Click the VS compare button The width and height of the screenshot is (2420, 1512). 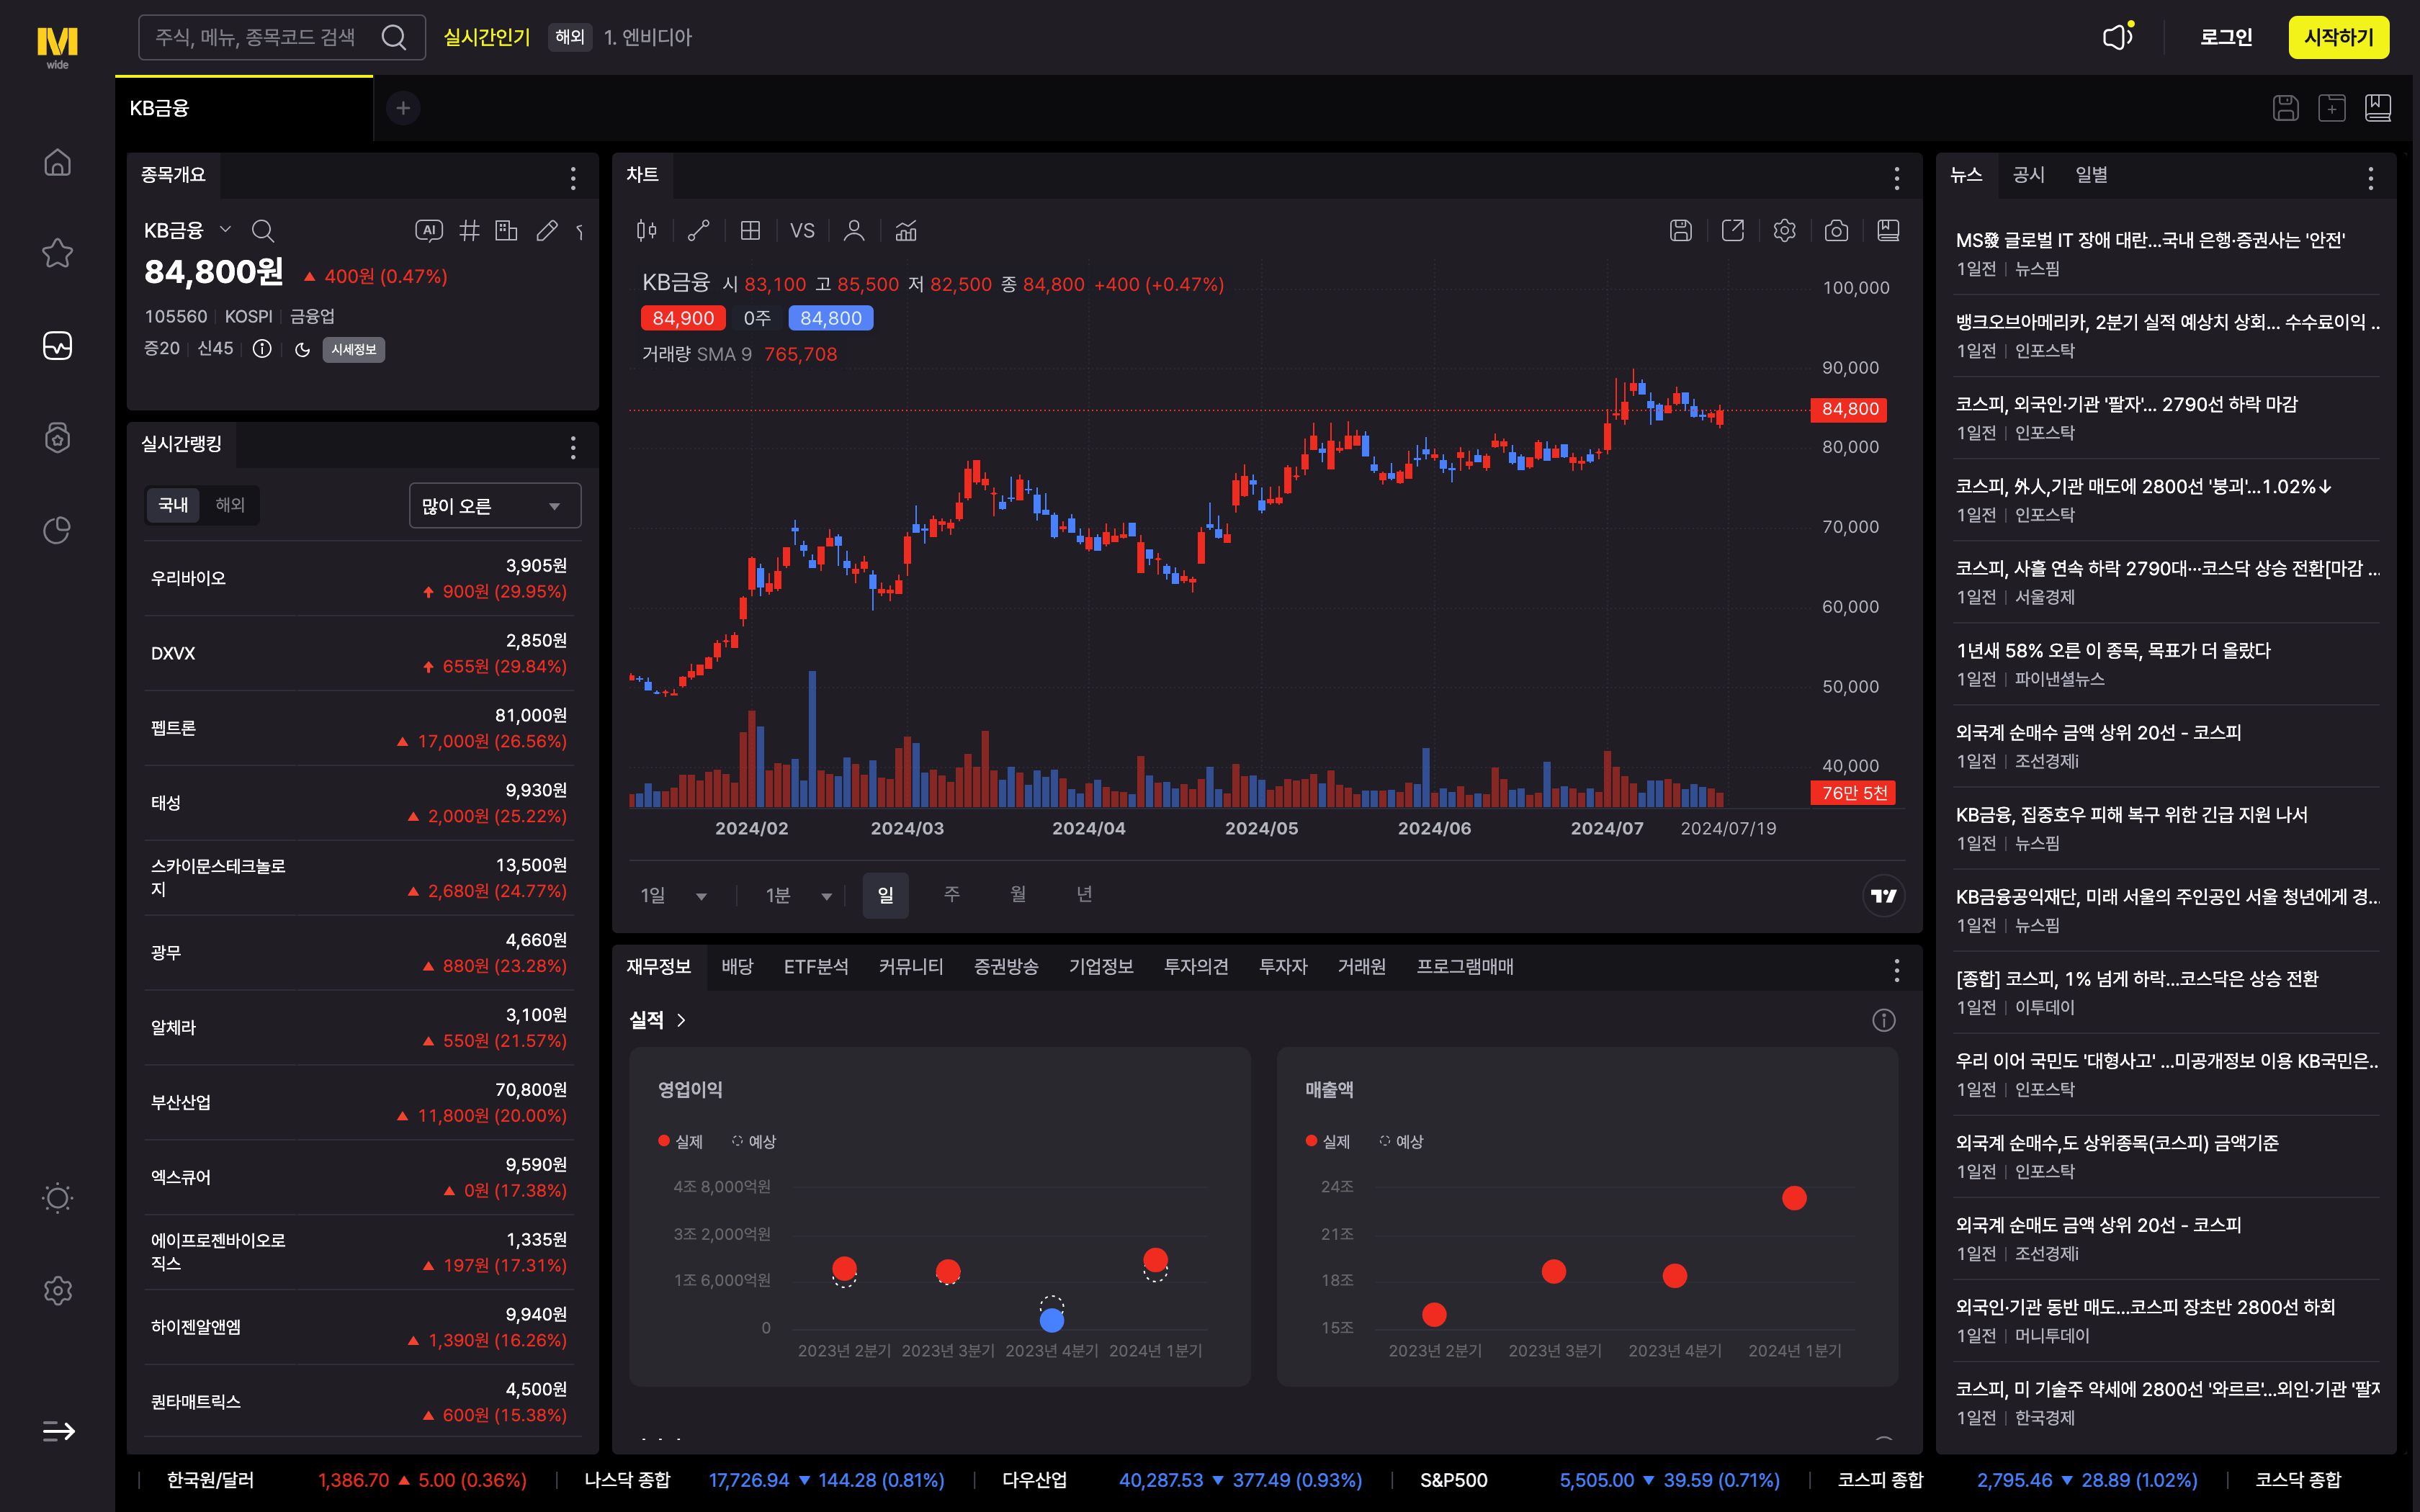[x=802, y=231]
